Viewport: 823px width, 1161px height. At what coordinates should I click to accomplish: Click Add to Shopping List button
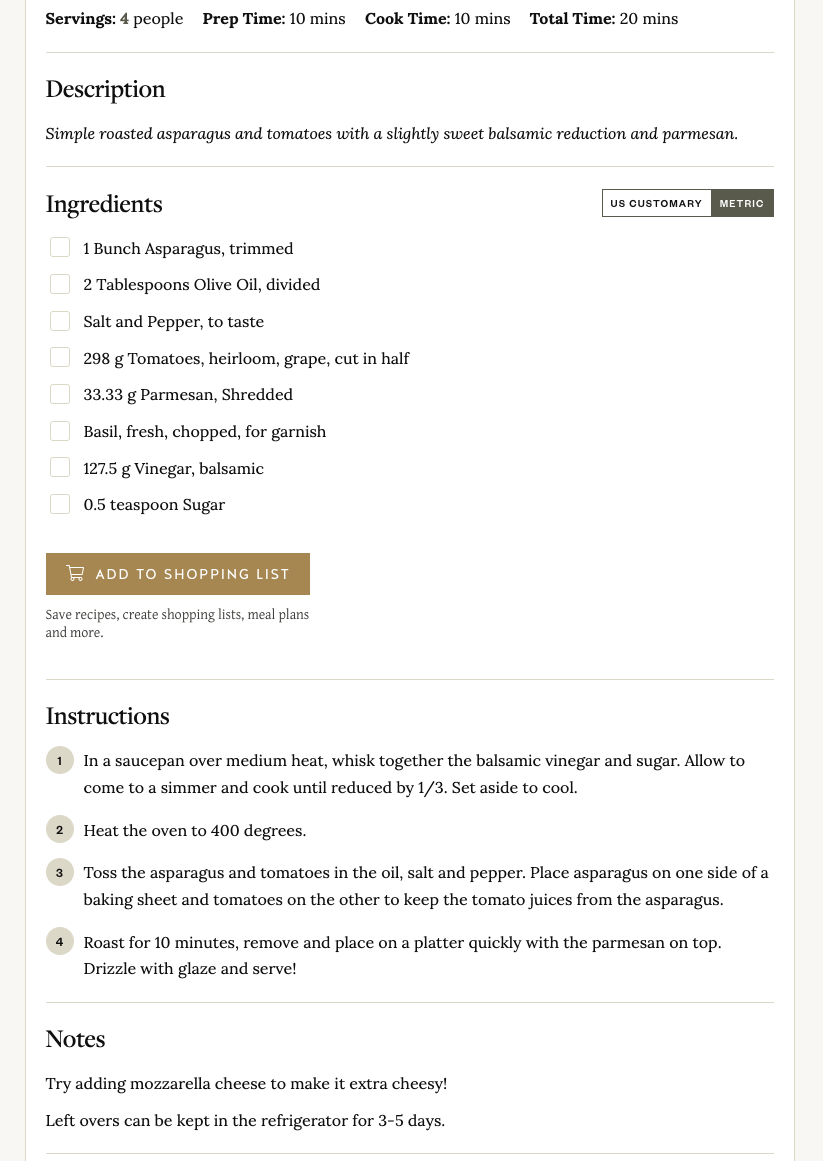(178, 574)
